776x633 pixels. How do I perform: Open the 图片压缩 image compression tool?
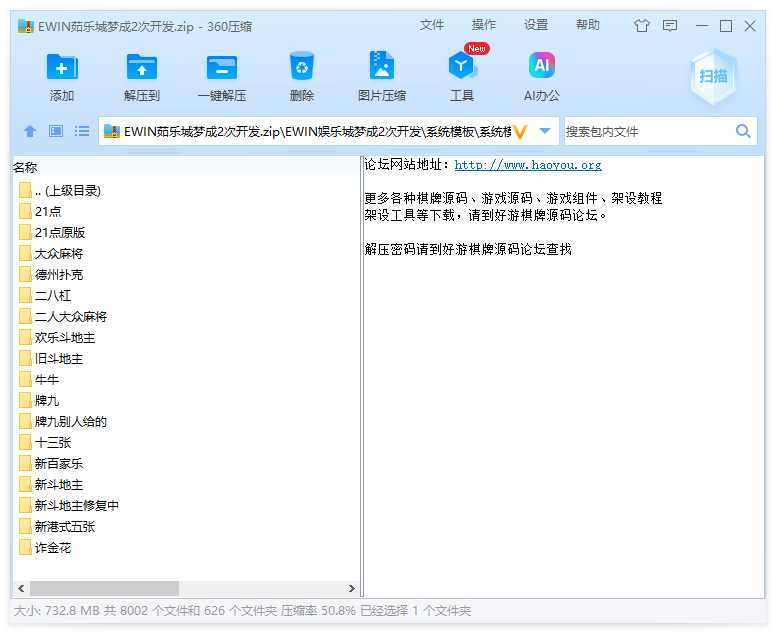[x=382, y=66]
